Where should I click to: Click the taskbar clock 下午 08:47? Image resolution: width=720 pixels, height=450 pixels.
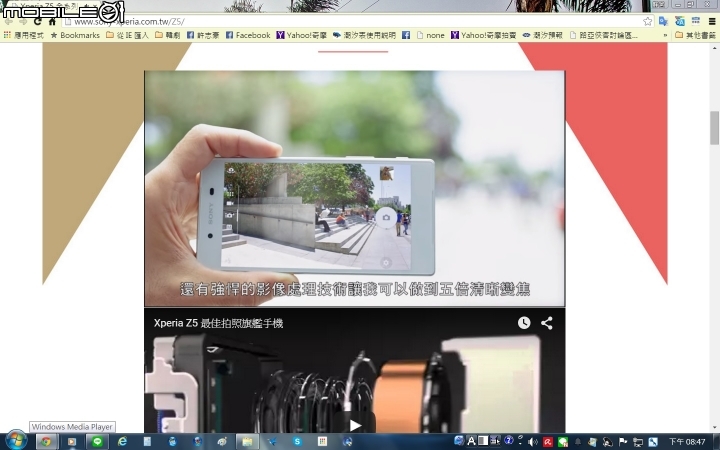pyautogui.click(x=687, y=442)
